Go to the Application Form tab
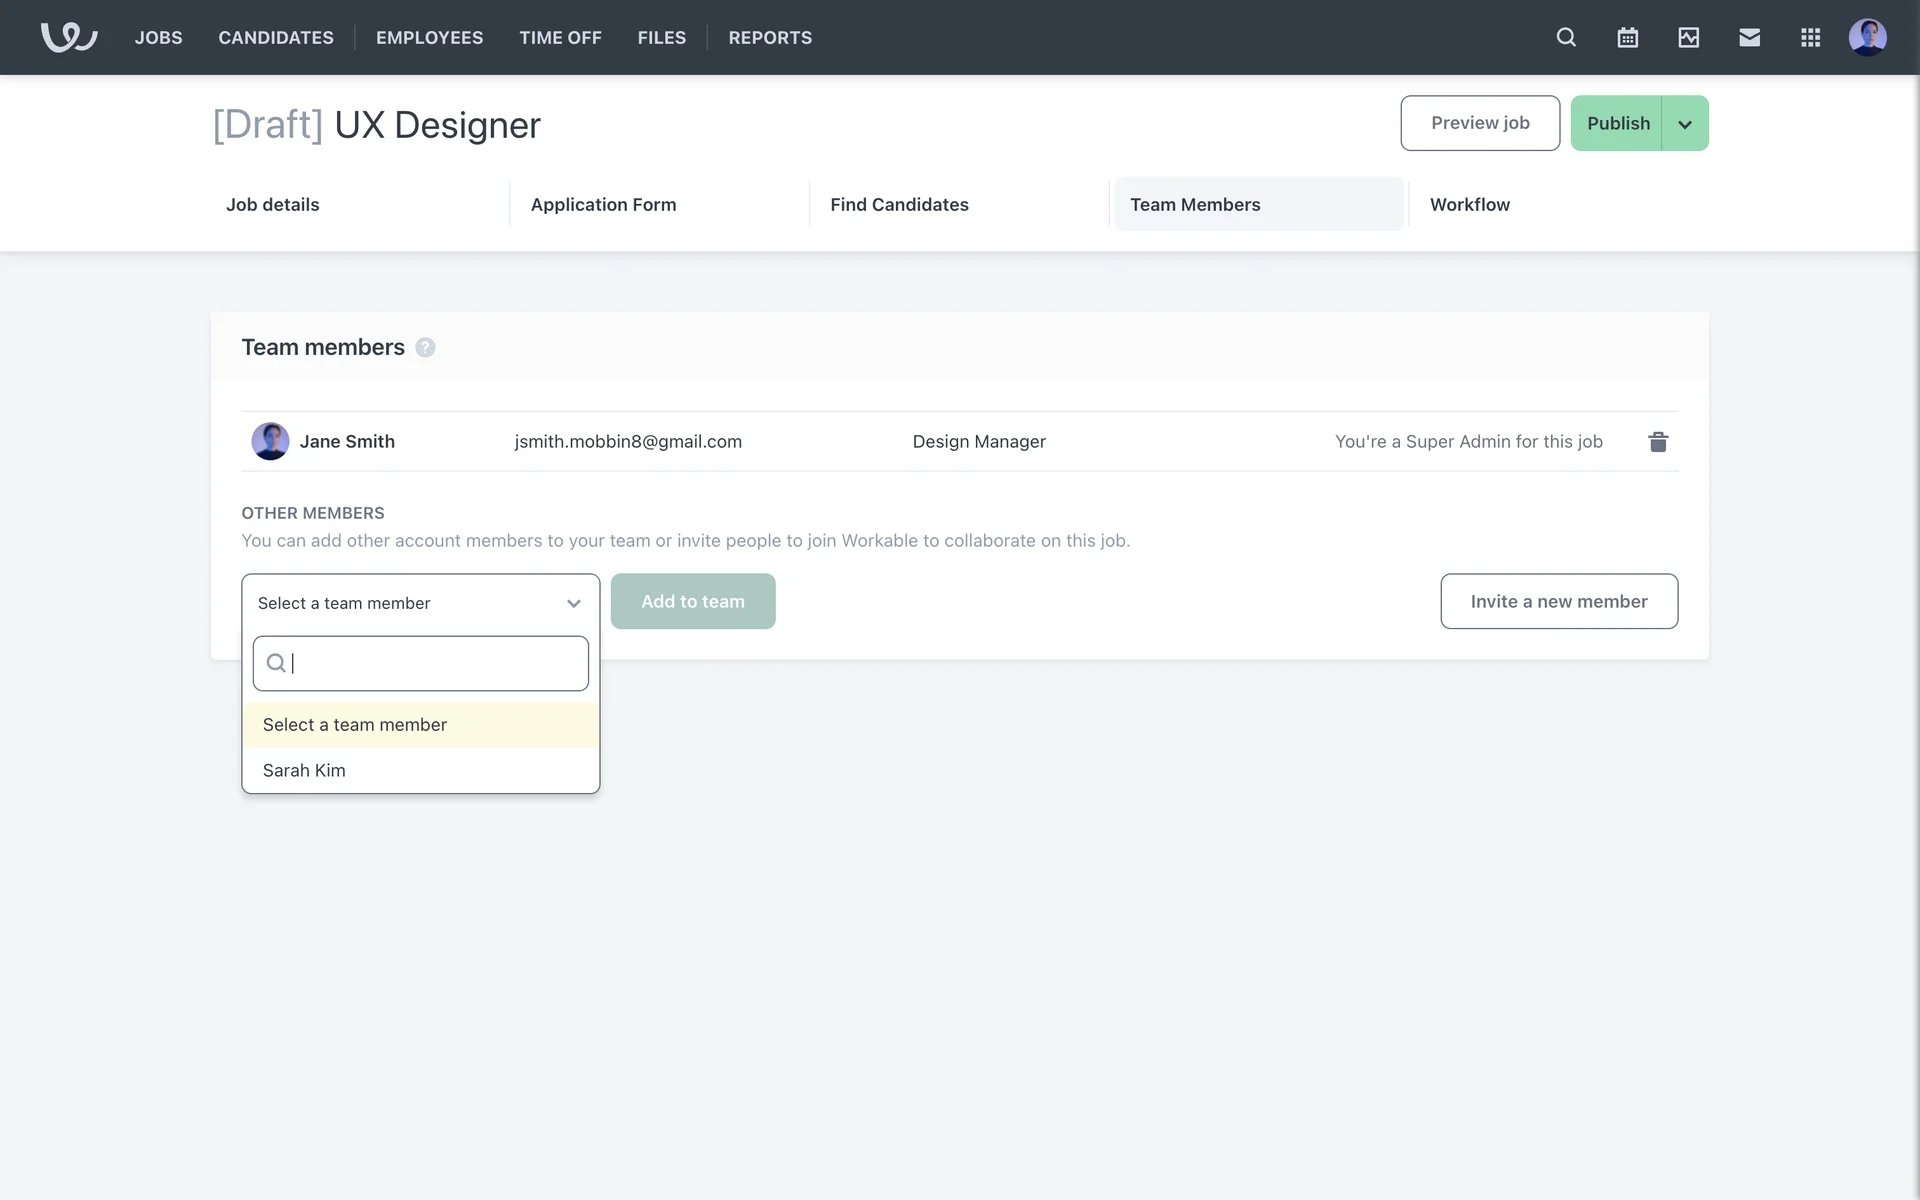This screenshot has width=1920, height=1200. pos(603,204)
